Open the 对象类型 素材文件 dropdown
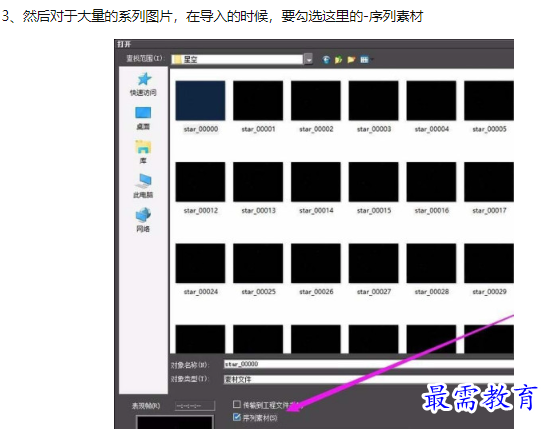 [x=368, y=379]
